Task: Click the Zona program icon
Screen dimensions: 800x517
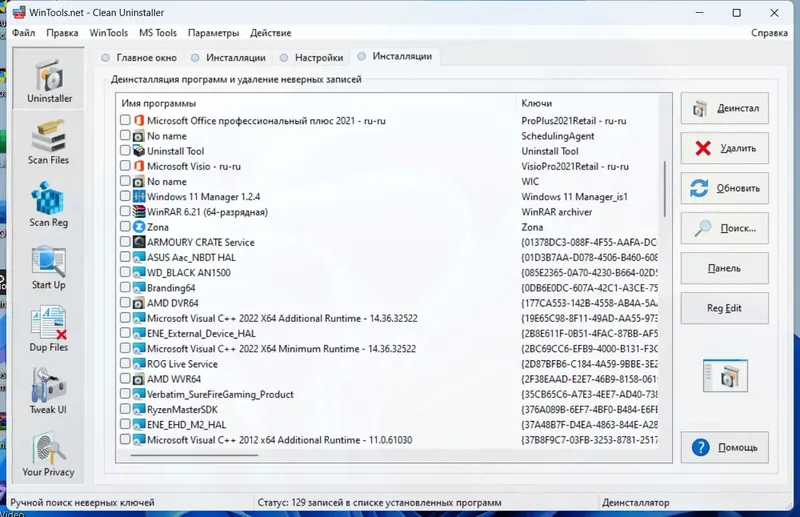Action: [139, 227]
